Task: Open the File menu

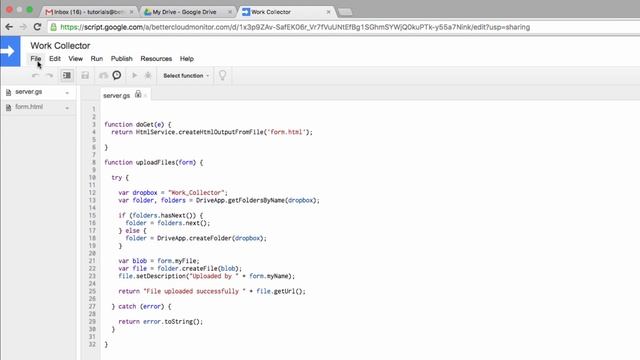Action: coord(36,59)
